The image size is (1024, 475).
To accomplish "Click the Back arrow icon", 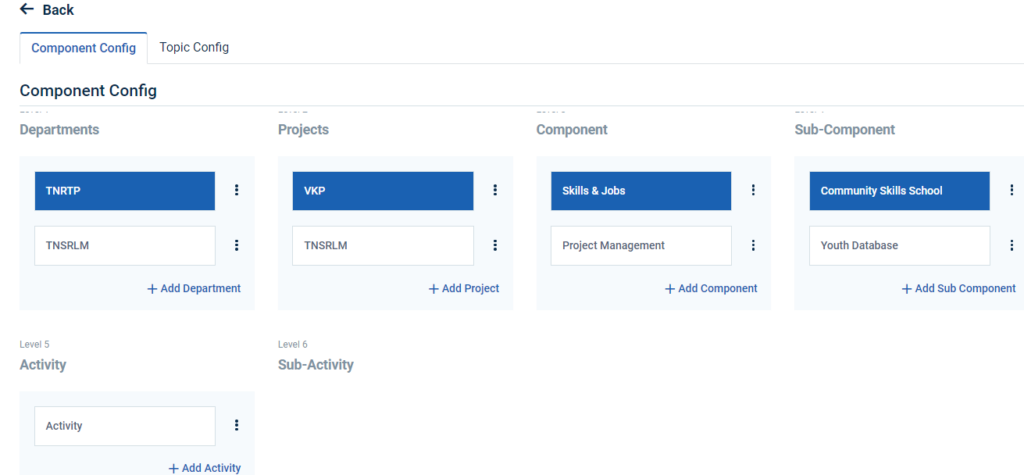I will (27, 10).
